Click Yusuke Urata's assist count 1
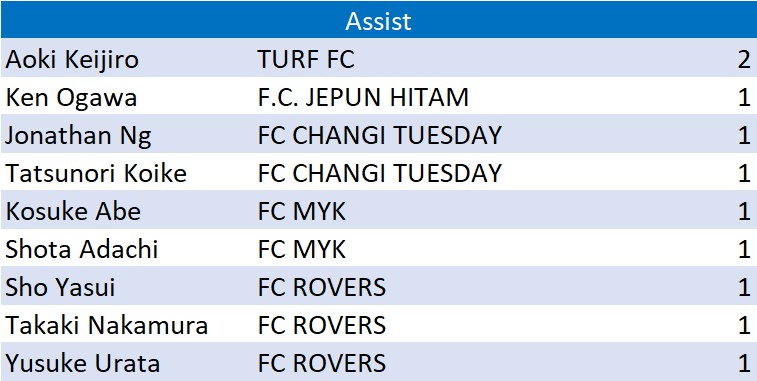The height and width of the screenshot is (381, 757). [744, 364]
